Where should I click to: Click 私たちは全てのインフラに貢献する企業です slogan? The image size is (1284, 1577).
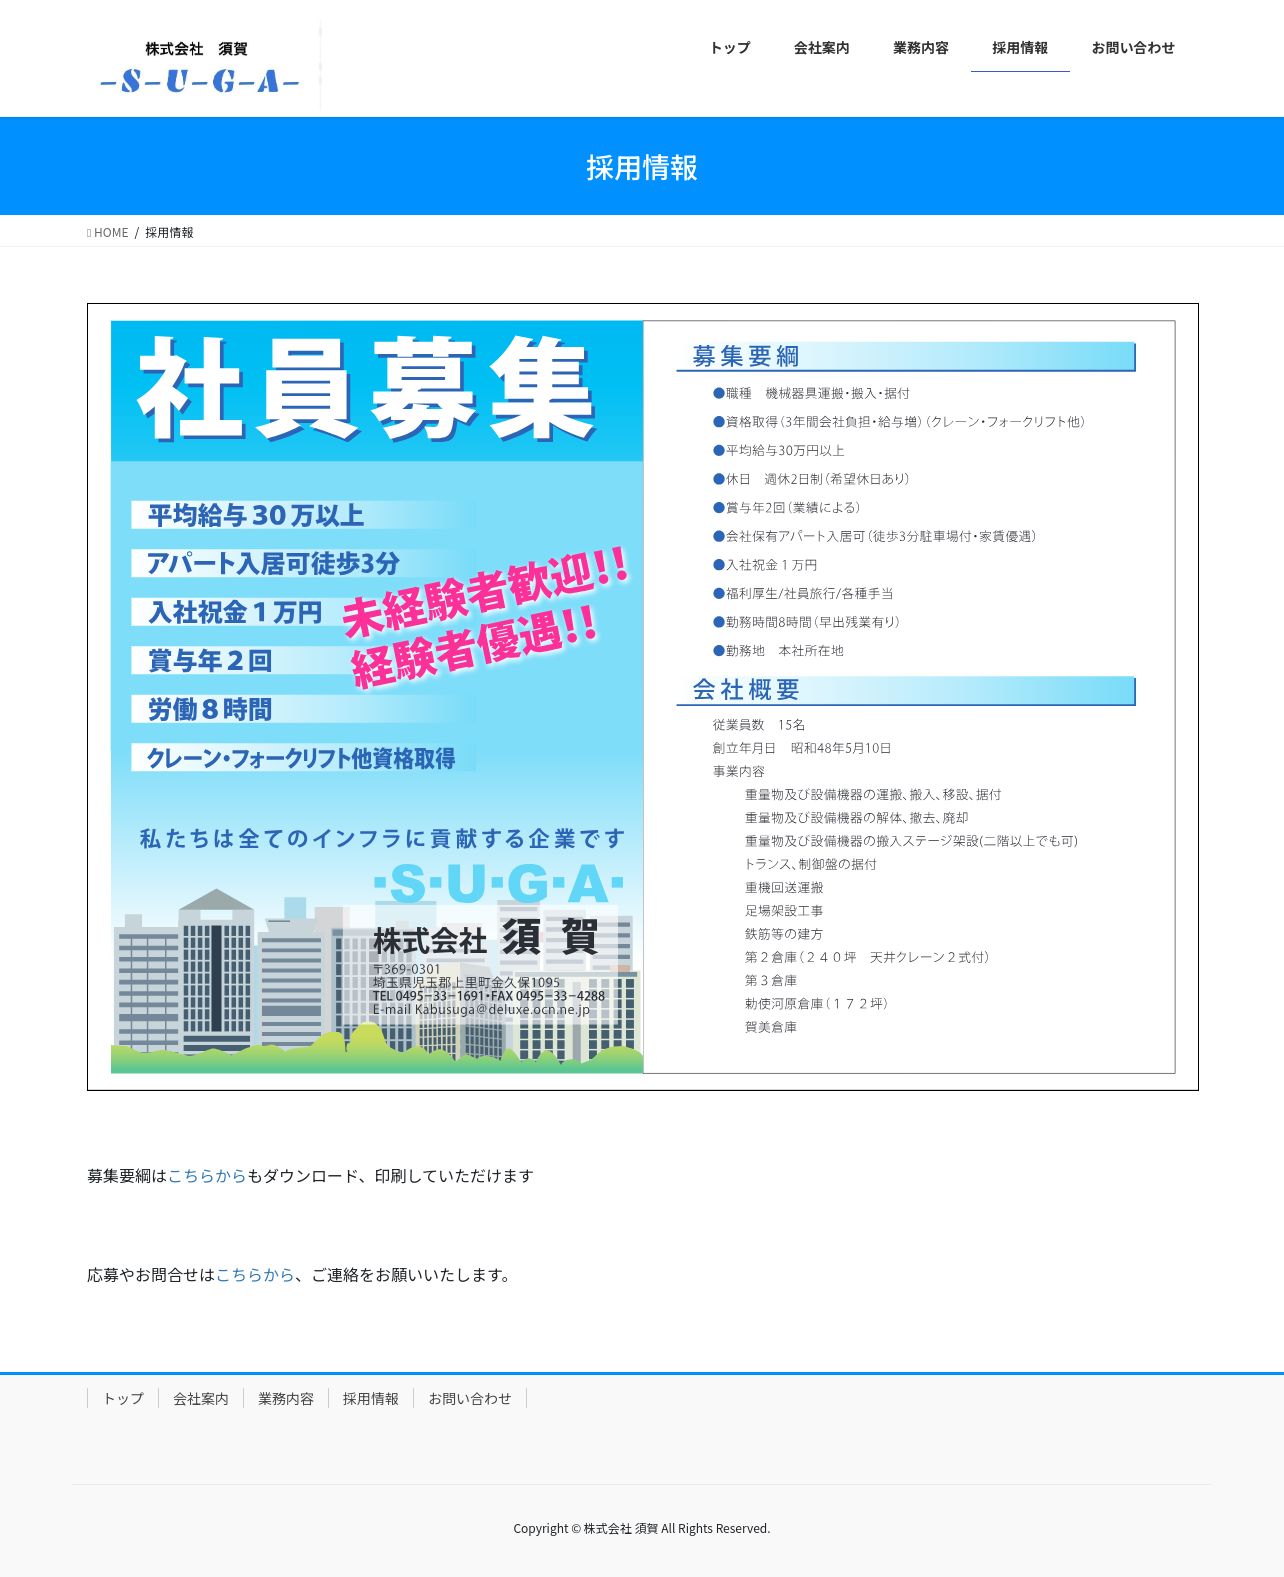tap(382, 838)
